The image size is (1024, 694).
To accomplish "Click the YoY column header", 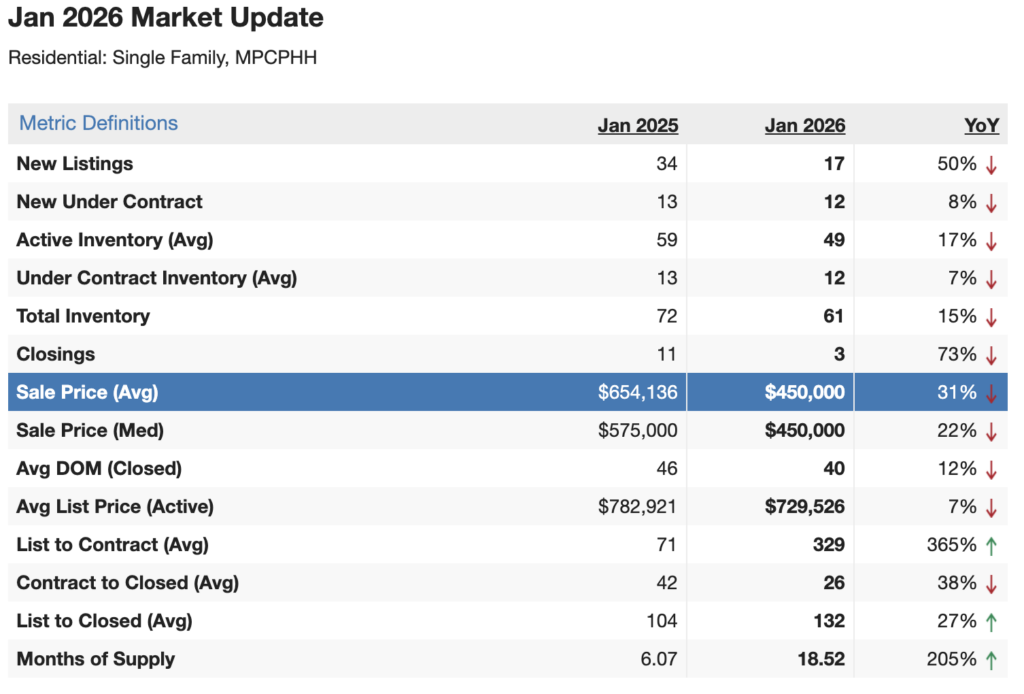I will [x=980, y=125].
